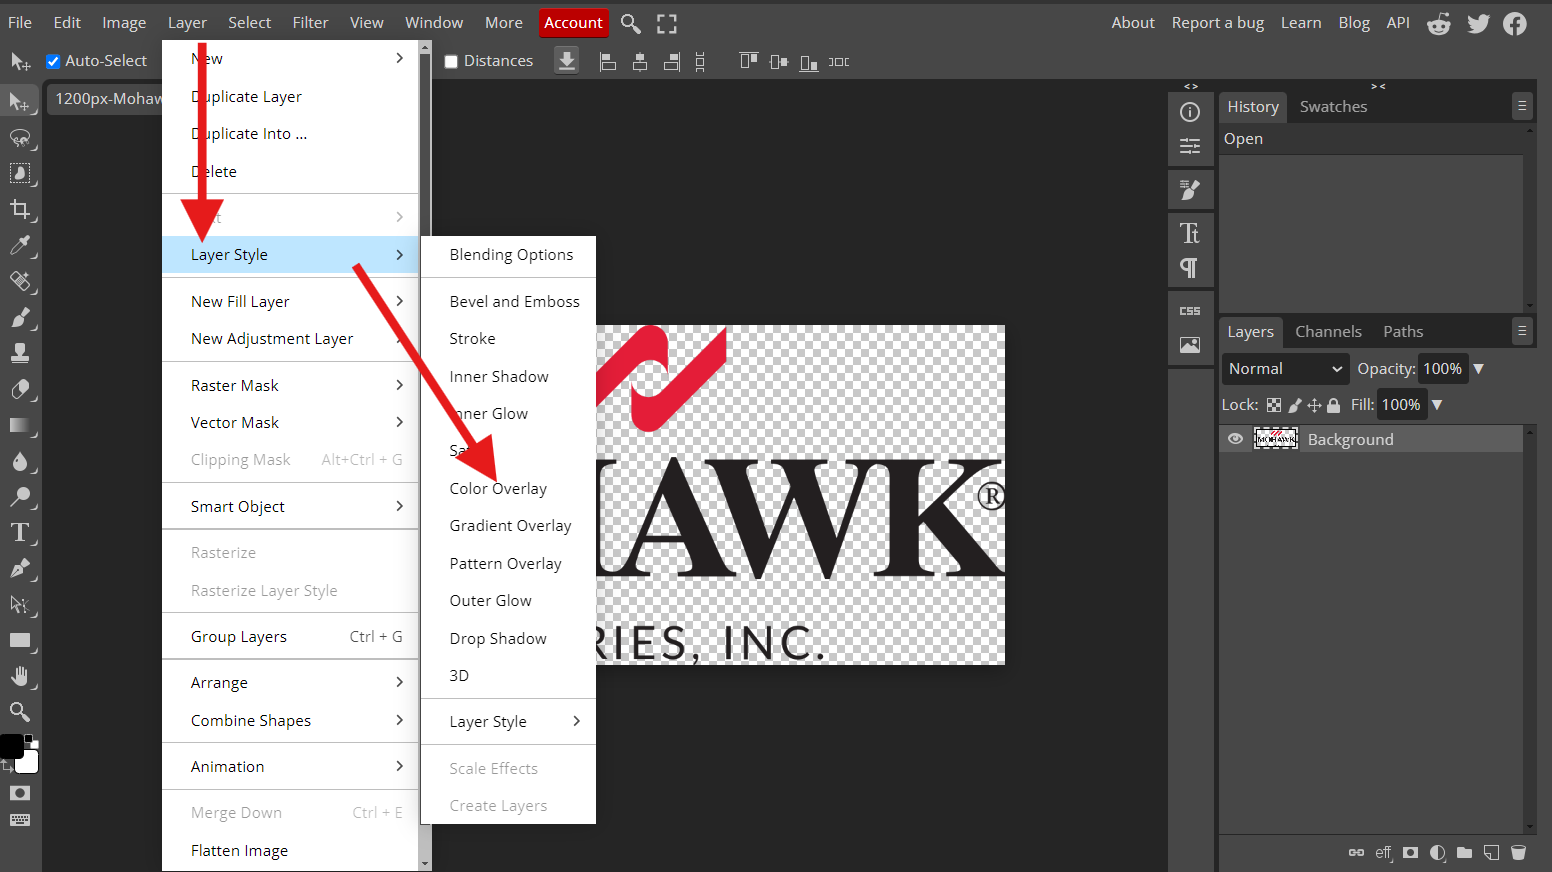Viewport: 1552px width, 872px height.
Task: Toggle lock transparent pixels
Action: [x=1274, y=405]
